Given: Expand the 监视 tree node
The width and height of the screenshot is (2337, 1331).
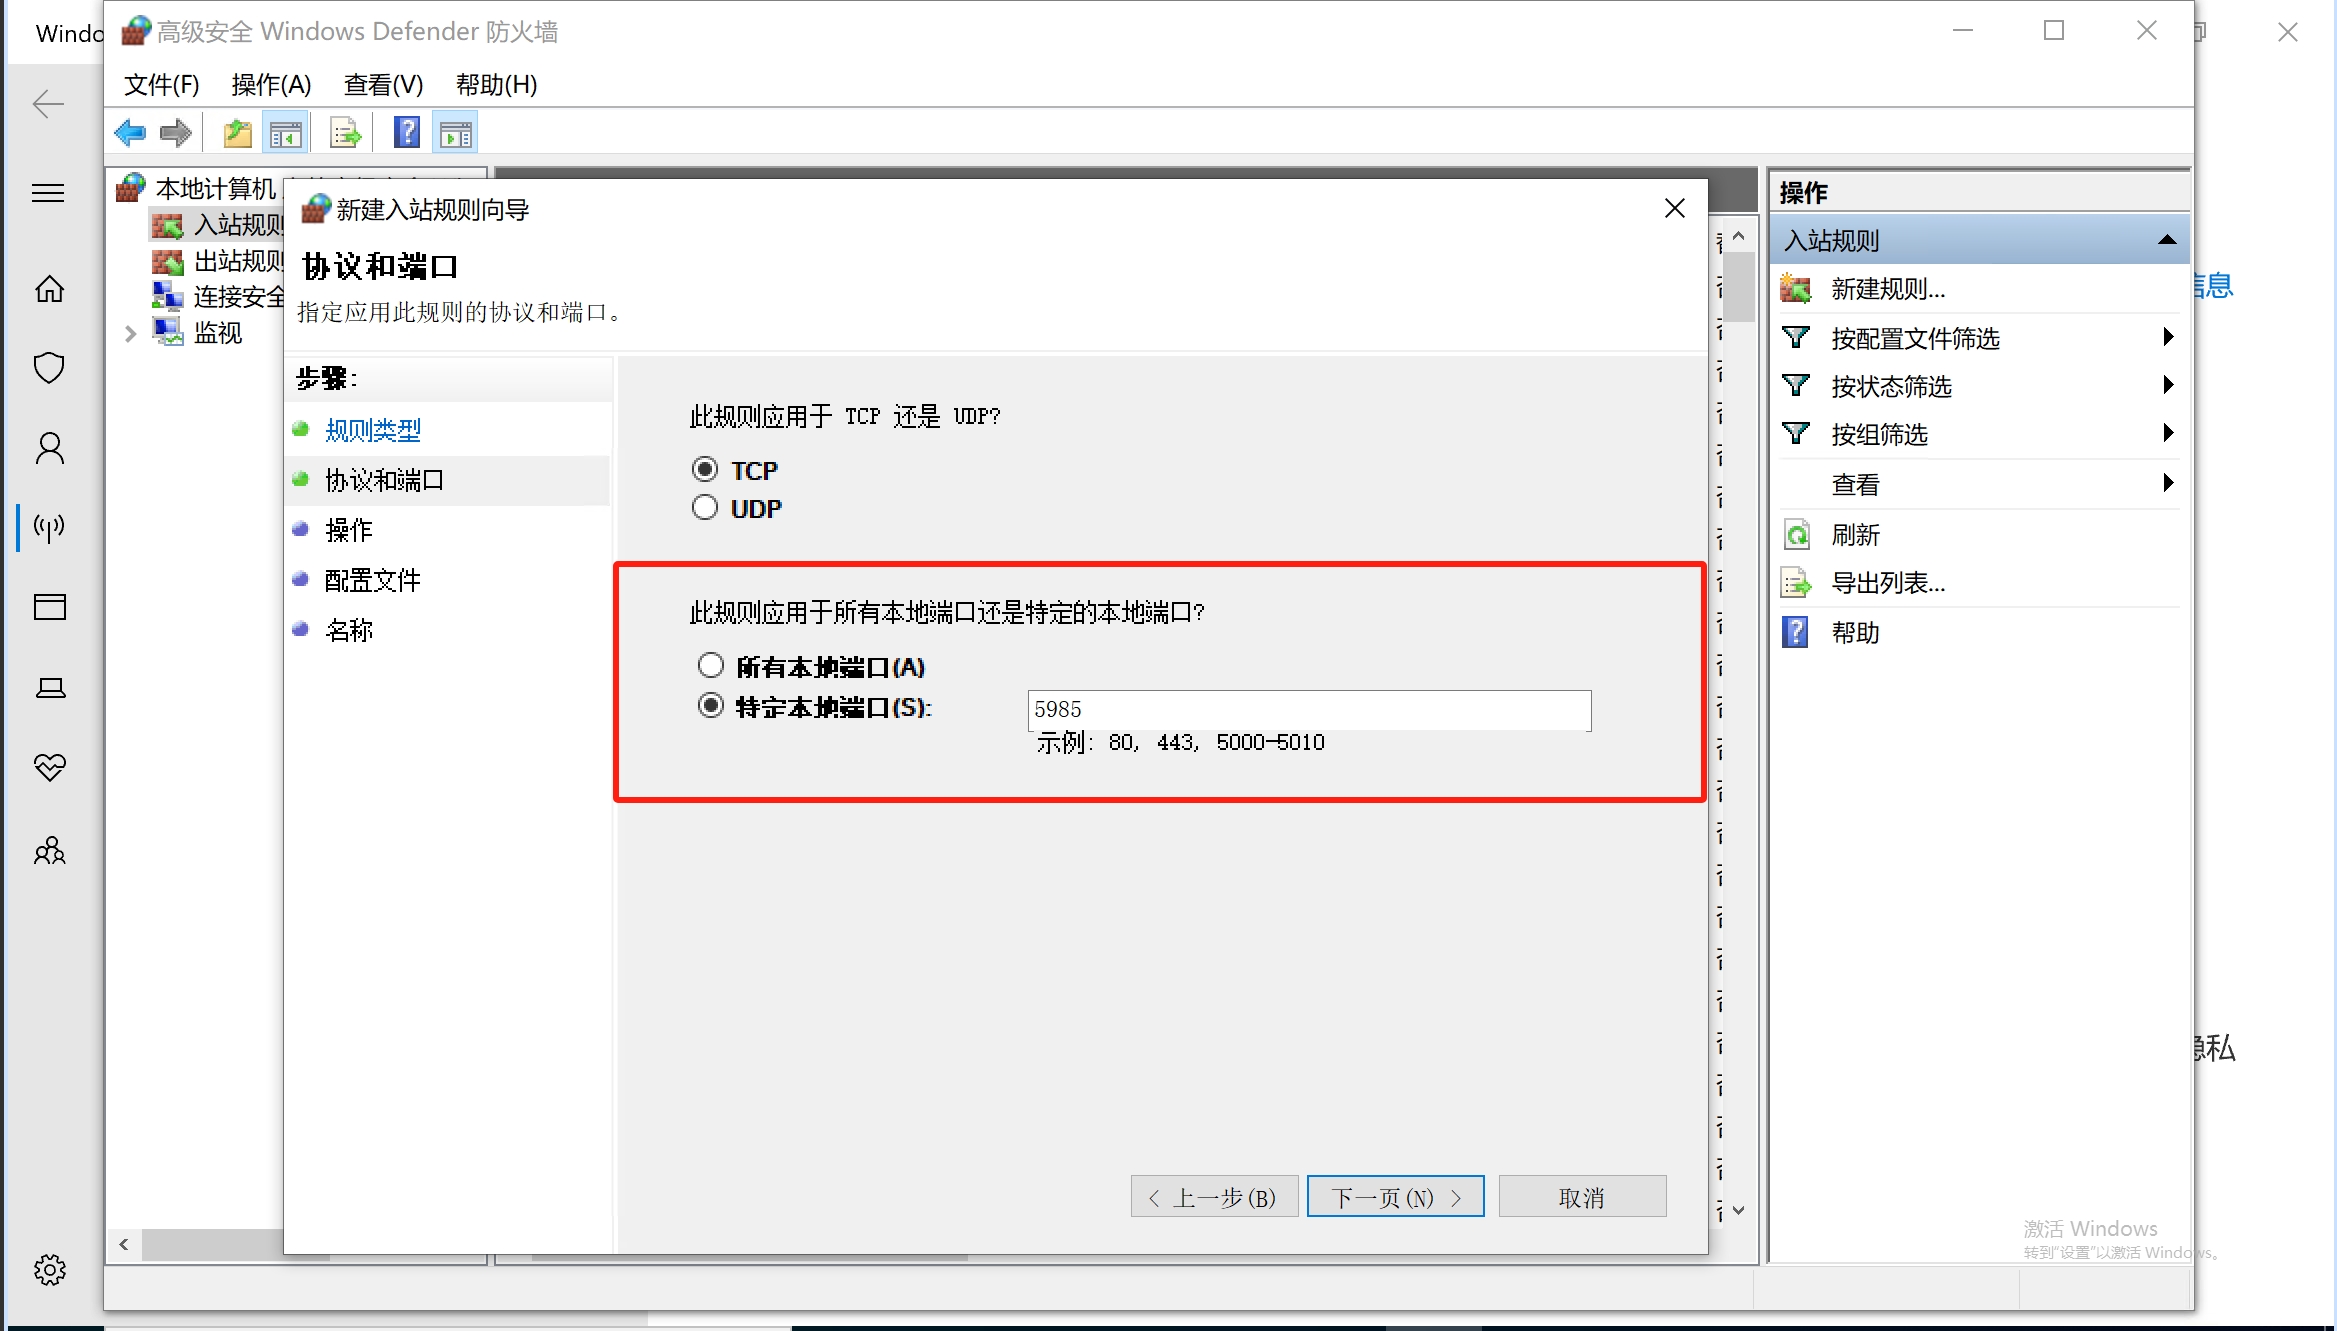Looking at the screenshot, I should click(x=130, y=333).
